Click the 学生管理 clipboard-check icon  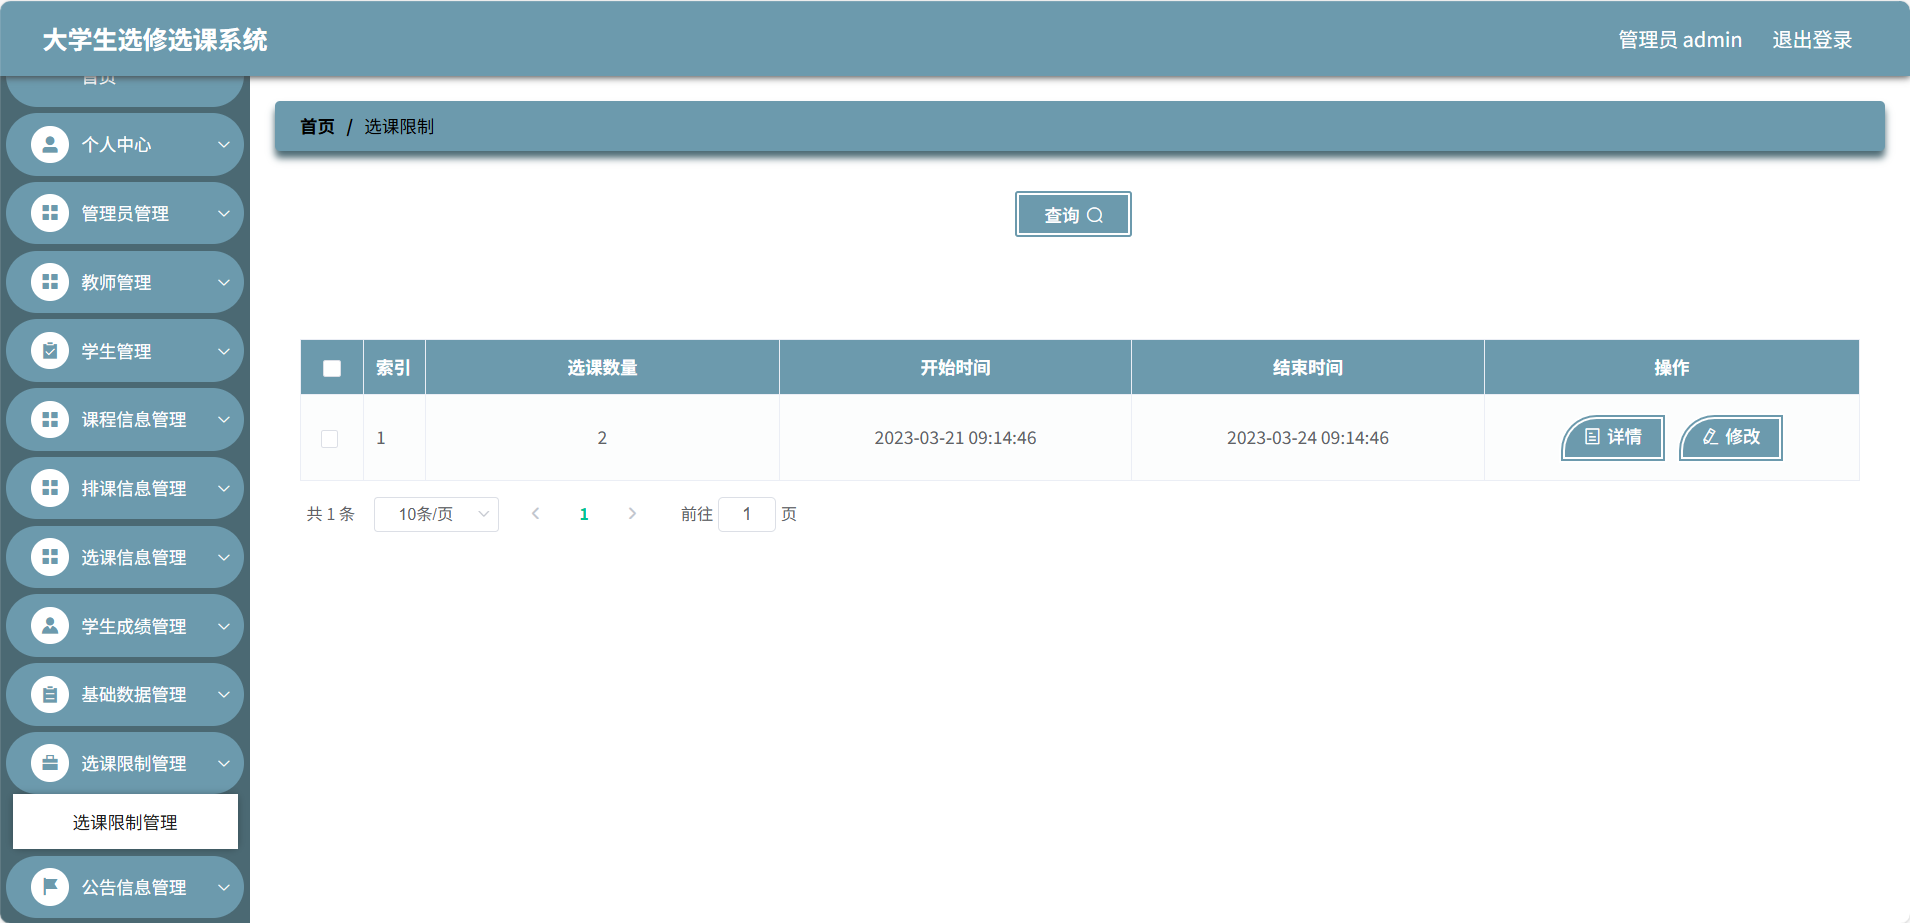50,351
